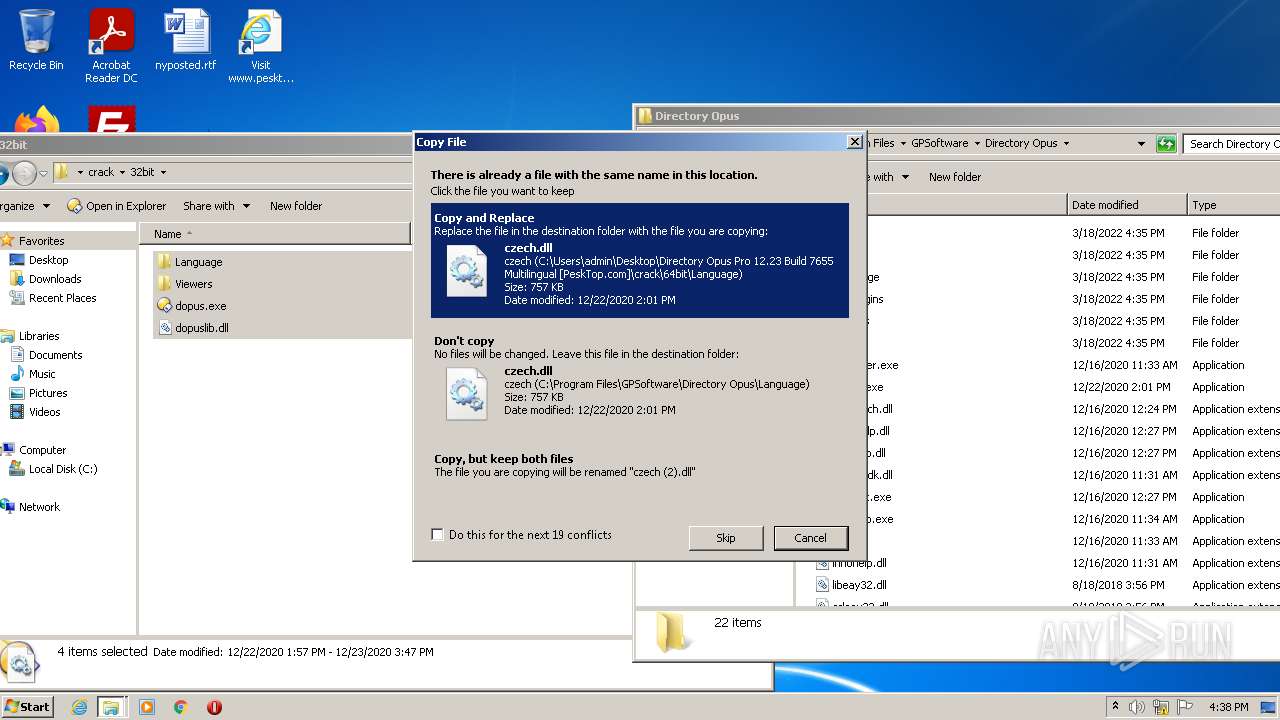Image resolution: width=1280 pixels, height=720 pixels.
Task: Open Downloads in Favorites sidebar
Action: [x=54, y=279]
